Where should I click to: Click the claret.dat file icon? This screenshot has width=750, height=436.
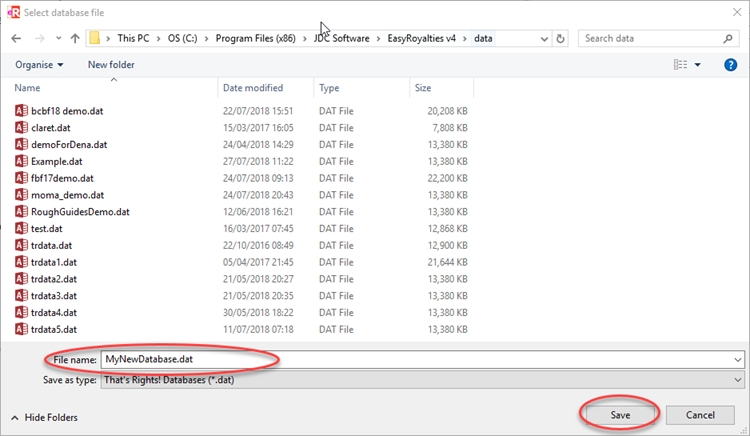(x=21, y=128)
